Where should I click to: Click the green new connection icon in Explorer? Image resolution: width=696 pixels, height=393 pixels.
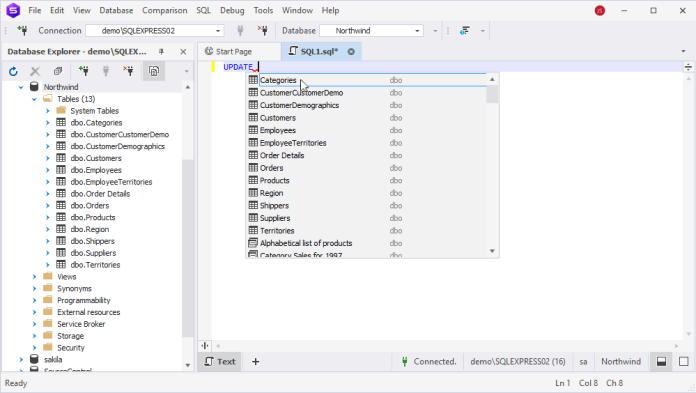pyautogui.click(x=83, y=71)
